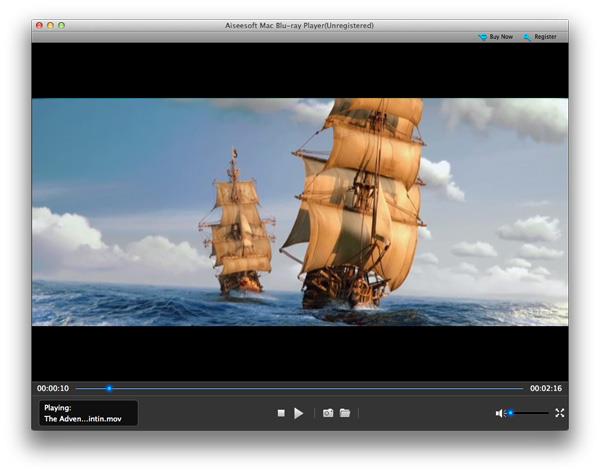Enter full screen mode
Image resolution: width=600 pixels, height=474 pixels.
560,413
